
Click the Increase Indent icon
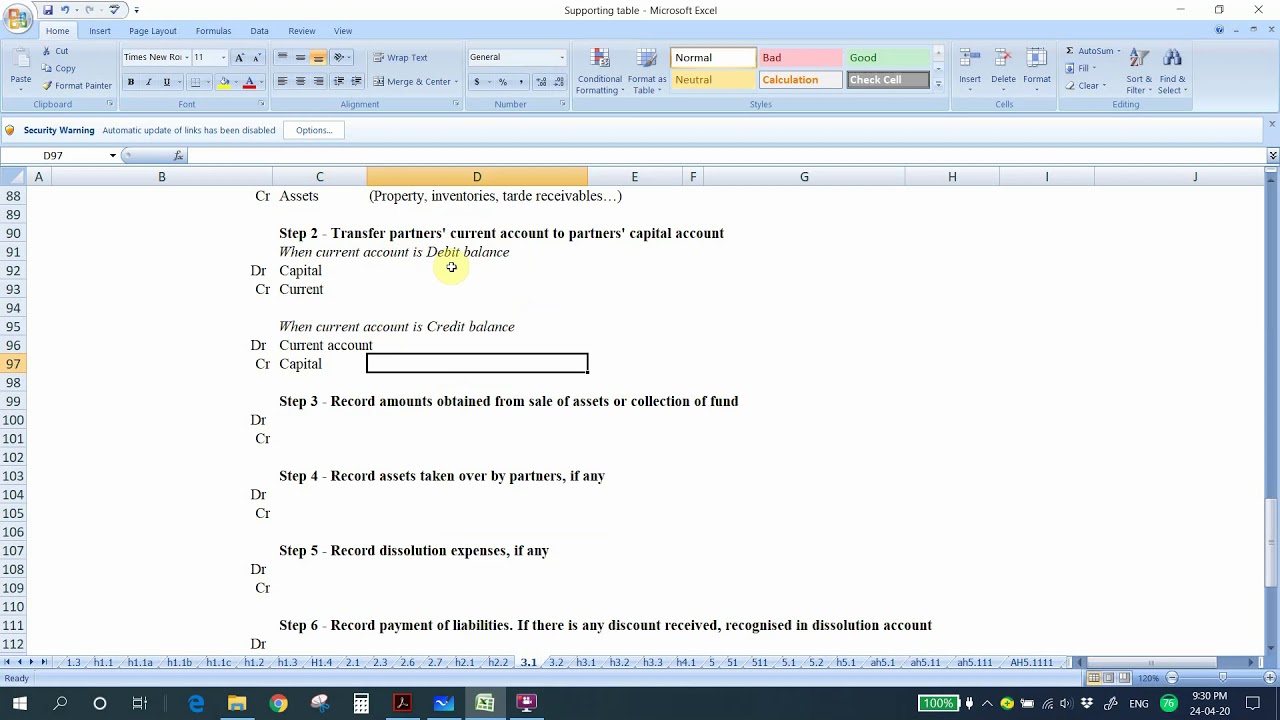click(x=356, y=82)
